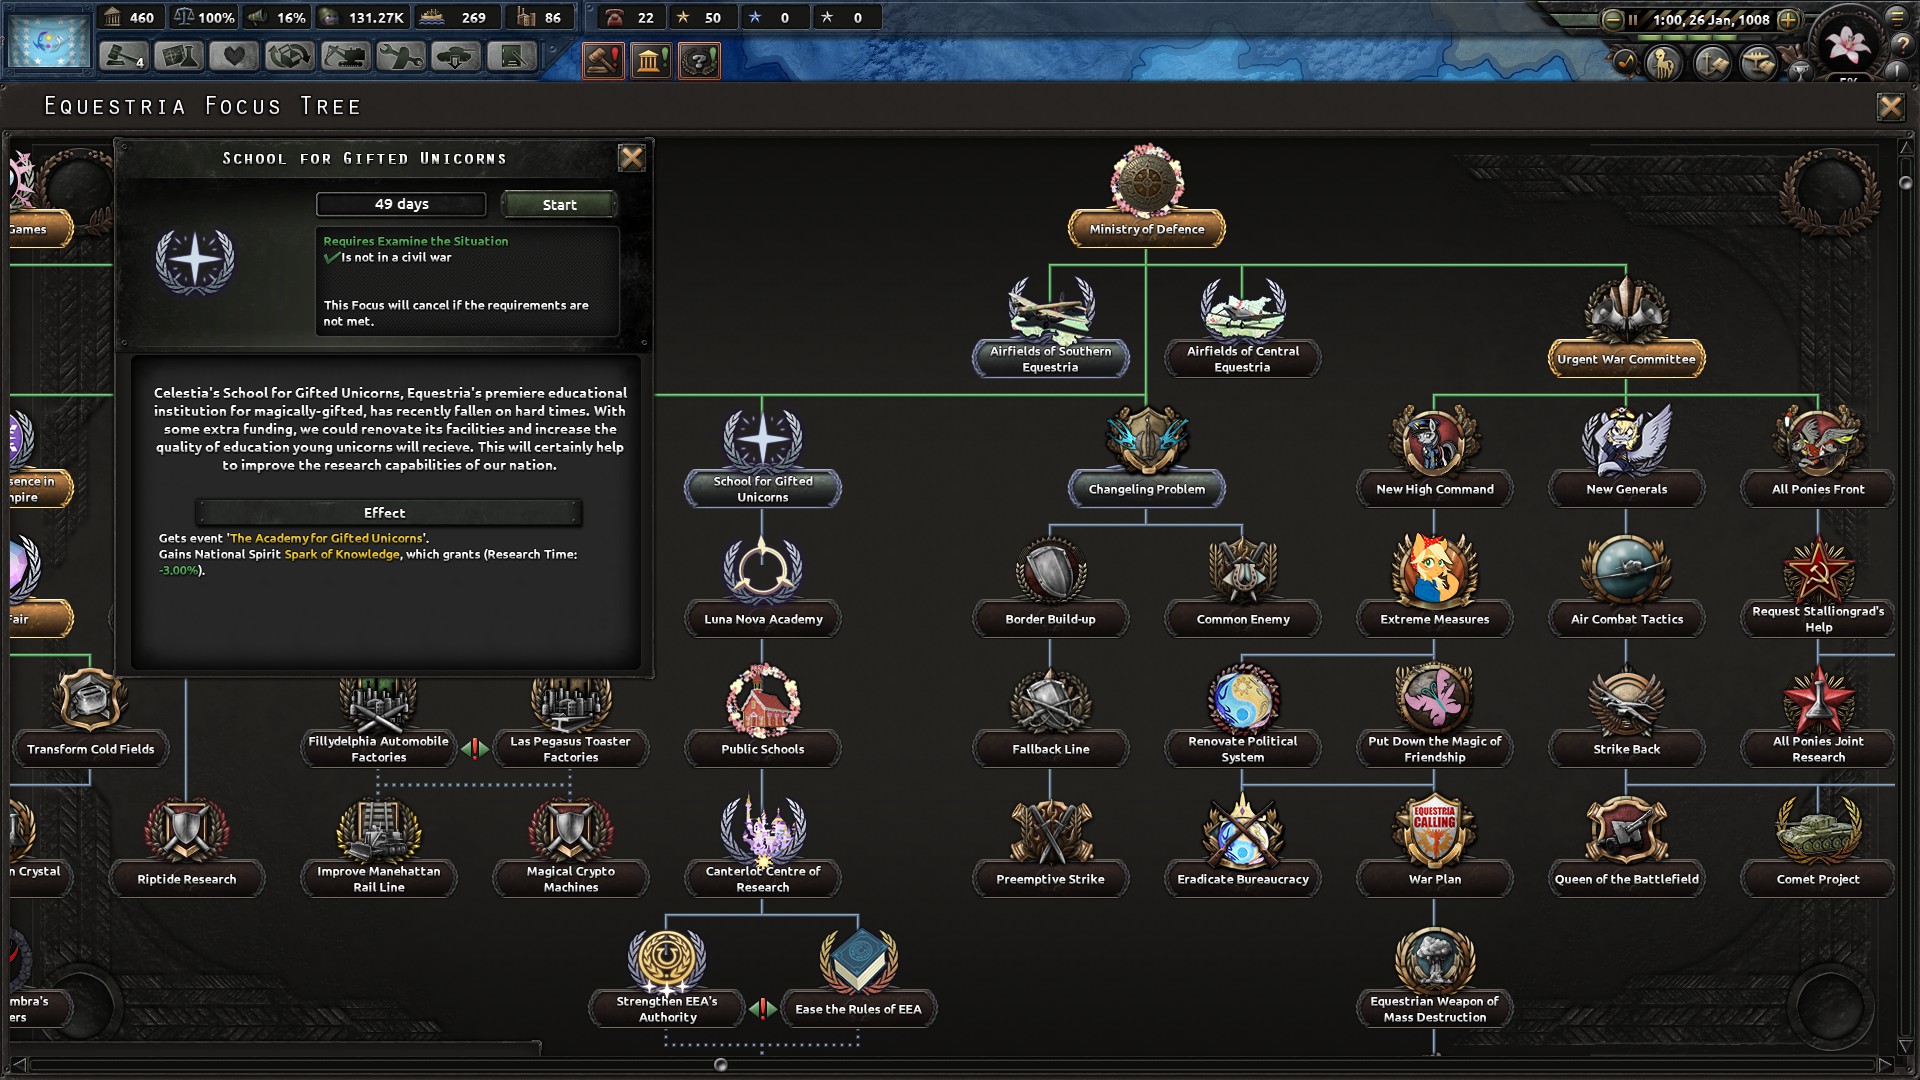Open the Trade tab with circular arrows
This screenshot has width=1920, height=1080.
(x=289, y=56)
